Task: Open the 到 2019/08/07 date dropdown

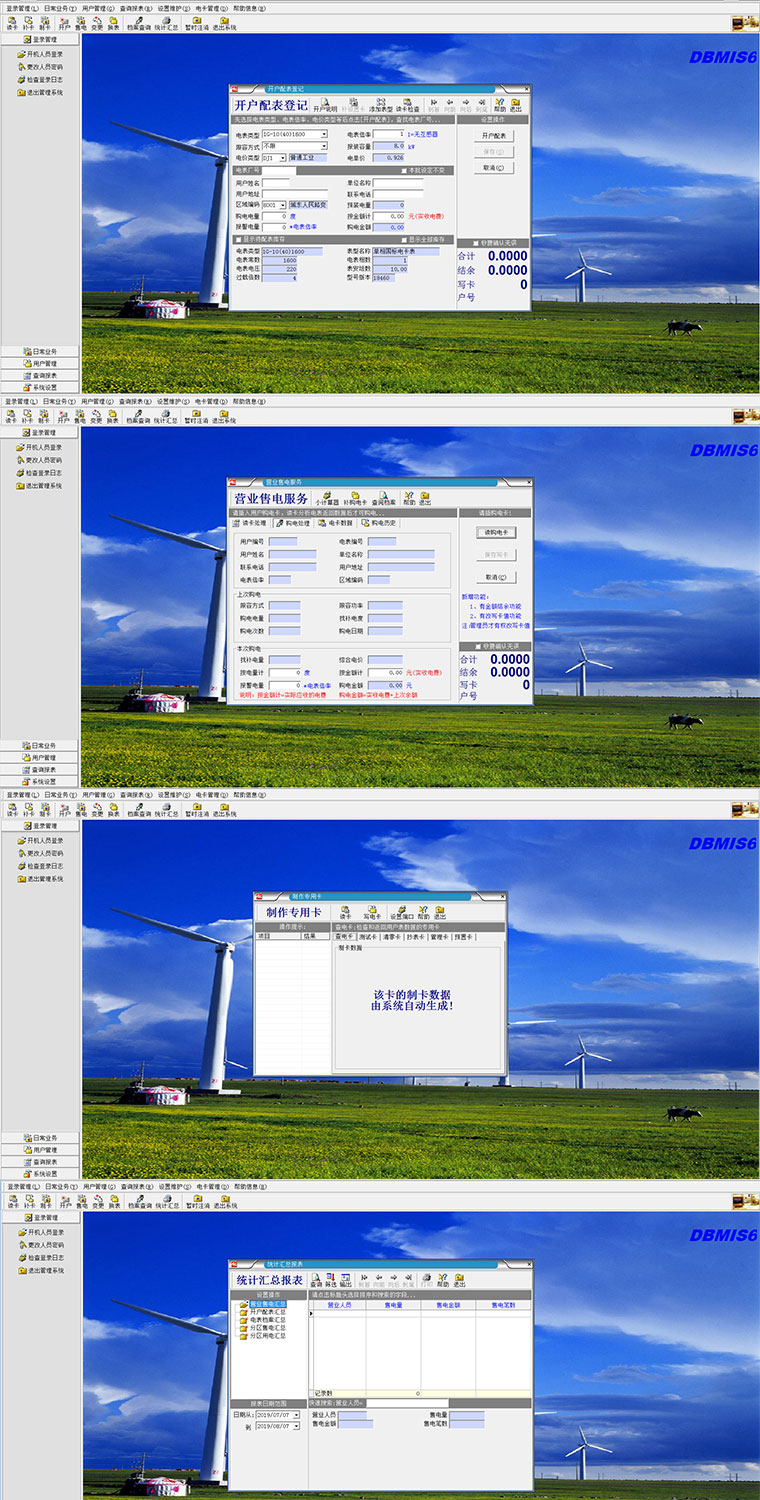Action: point(297,1426)
